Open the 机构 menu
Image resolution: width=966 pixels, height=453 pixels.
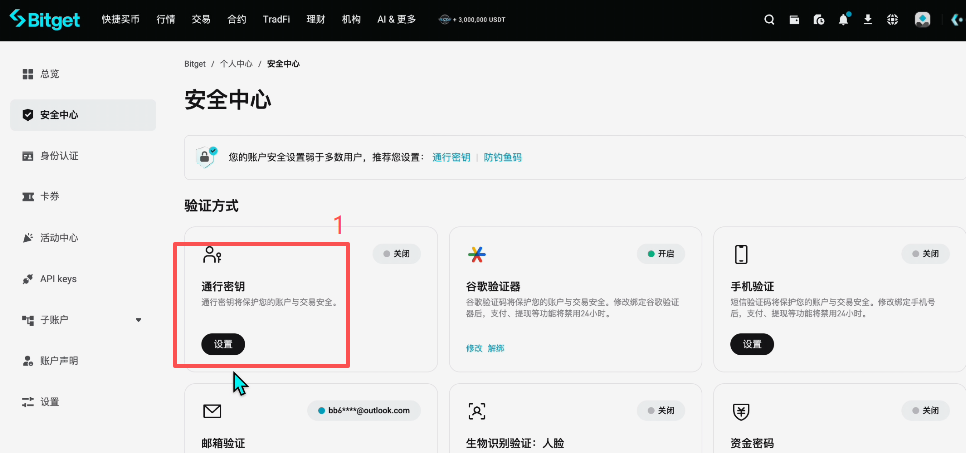[x=351, y=20]
